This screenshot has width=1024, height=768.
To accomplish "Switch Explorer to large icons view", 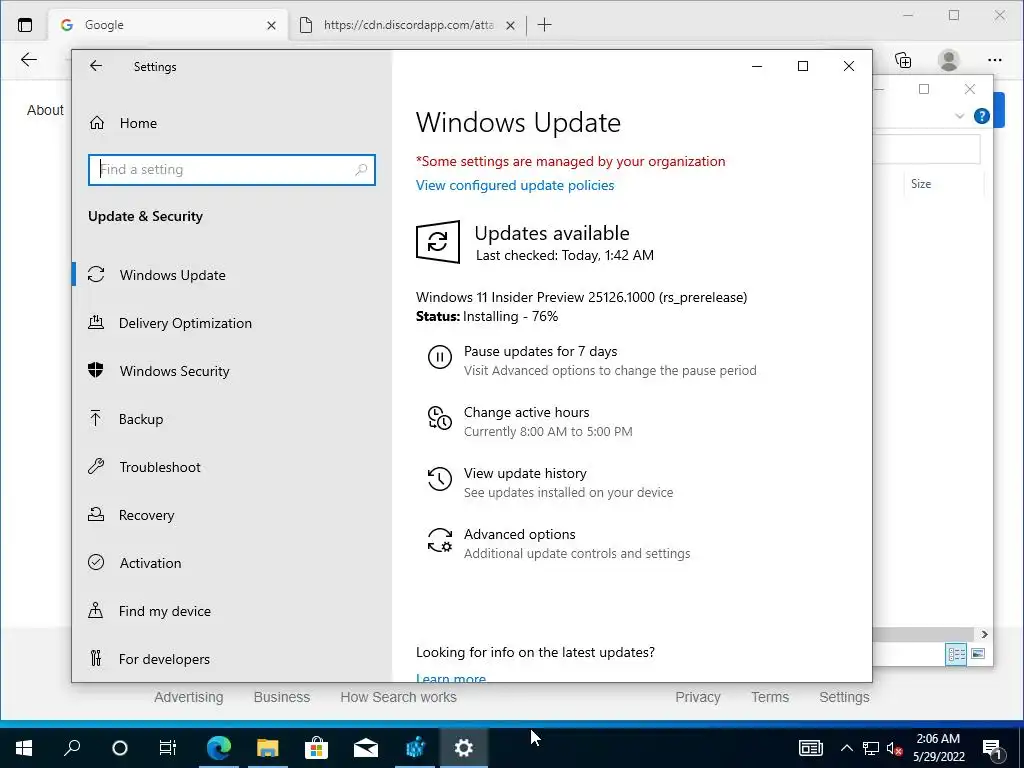I will 978,654.
